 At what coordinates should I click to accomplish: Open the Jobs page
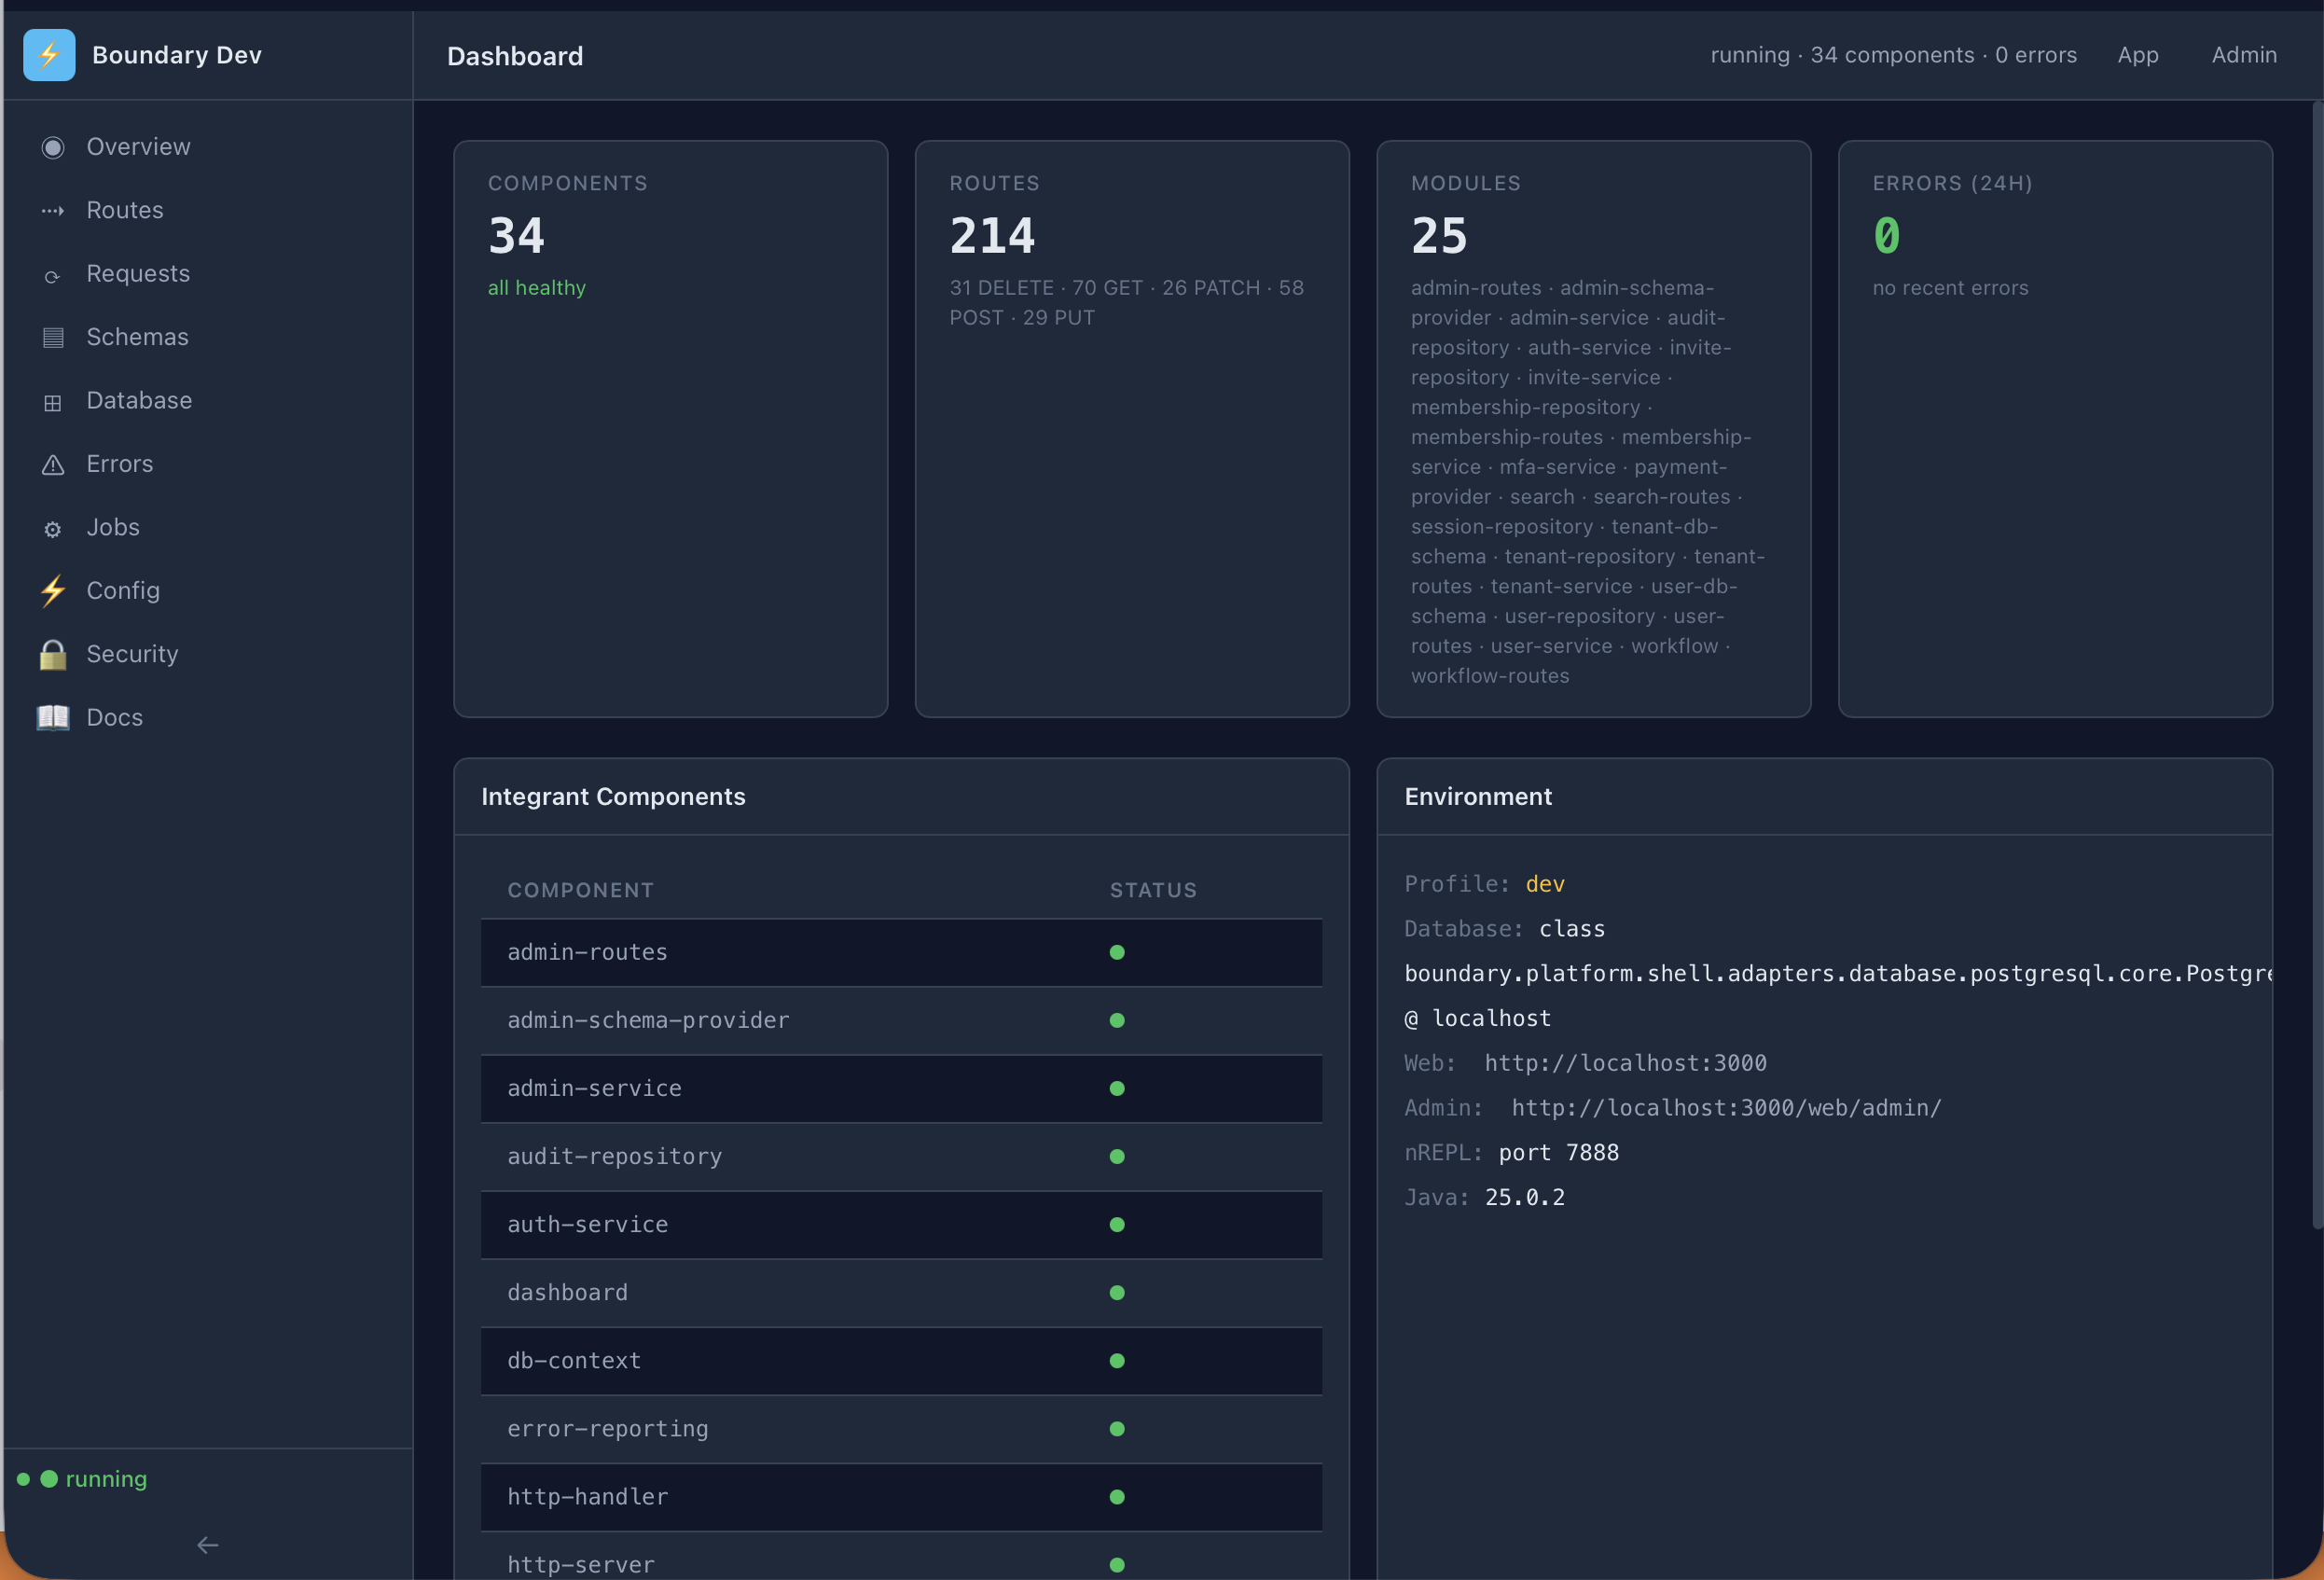click(208, 528)
